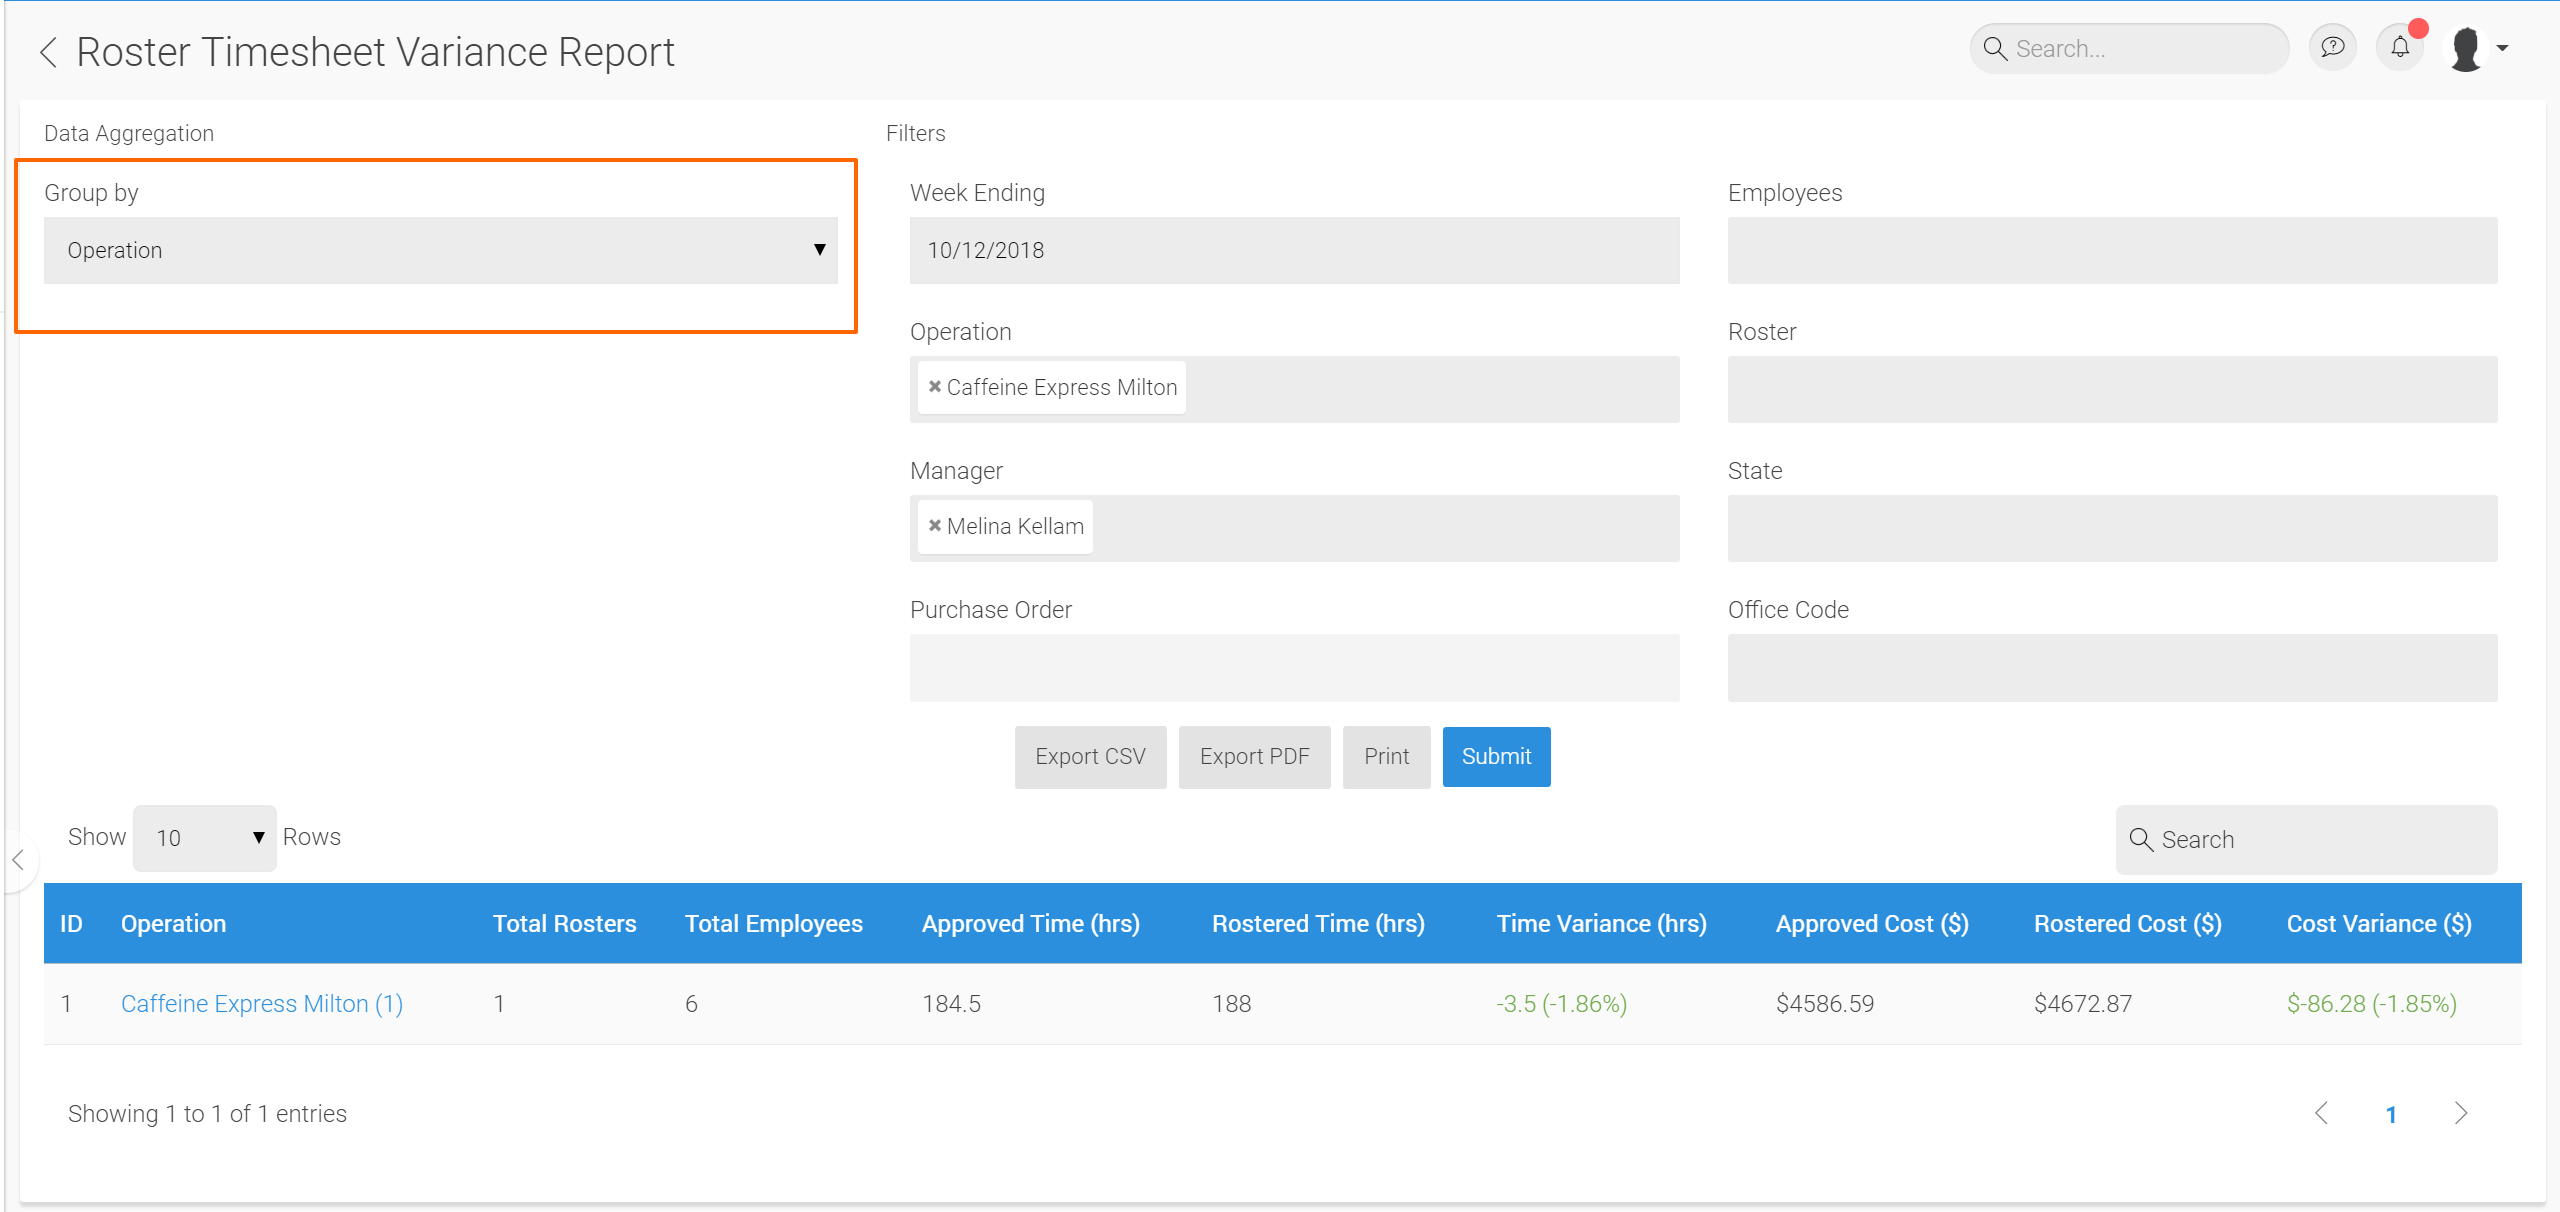Remove the Caffeine Express Milton filter tag
Image resolution: width=2560 pixels, height=1212 pixels.
(x=935, y=387)
